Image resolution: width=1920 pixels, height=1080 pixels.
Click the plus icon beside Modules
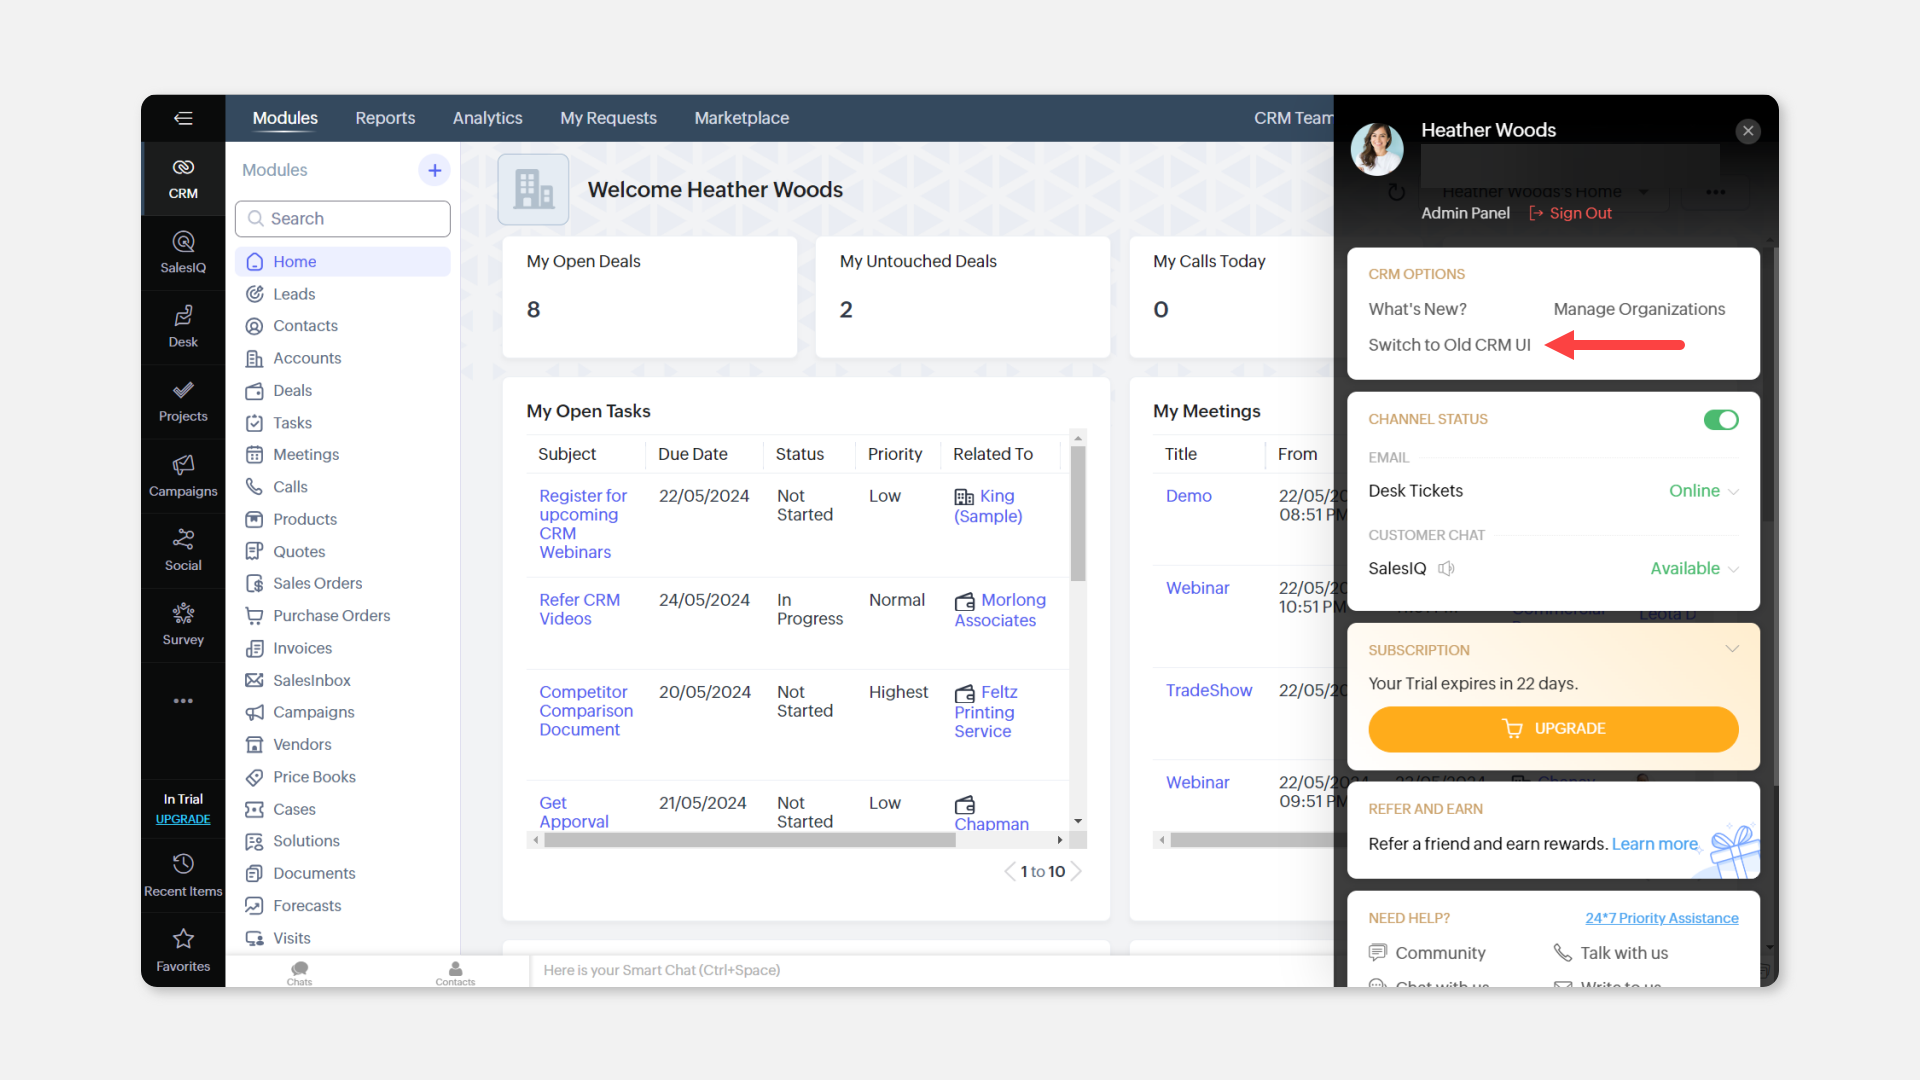pos(434,170)
